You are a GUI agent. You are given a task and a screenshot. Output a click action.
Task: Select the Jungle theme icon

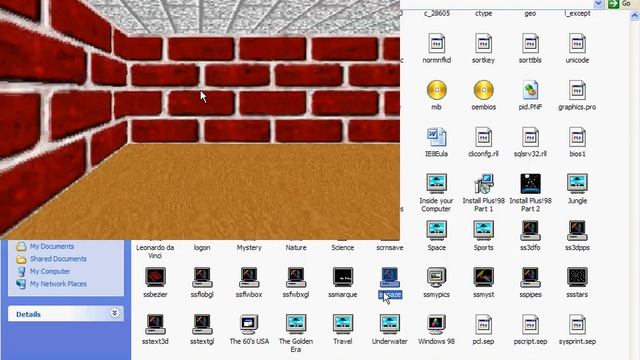tap(577, 184)
